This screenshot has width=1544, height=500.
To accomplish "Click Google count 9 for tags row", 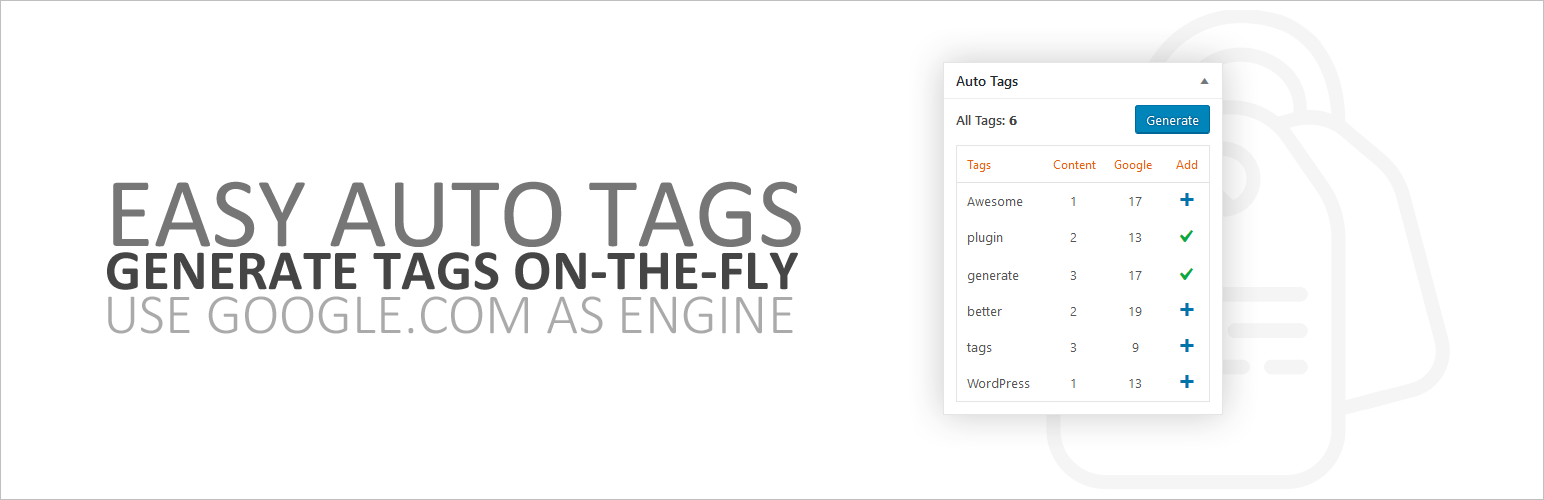I will [1134, 347].
